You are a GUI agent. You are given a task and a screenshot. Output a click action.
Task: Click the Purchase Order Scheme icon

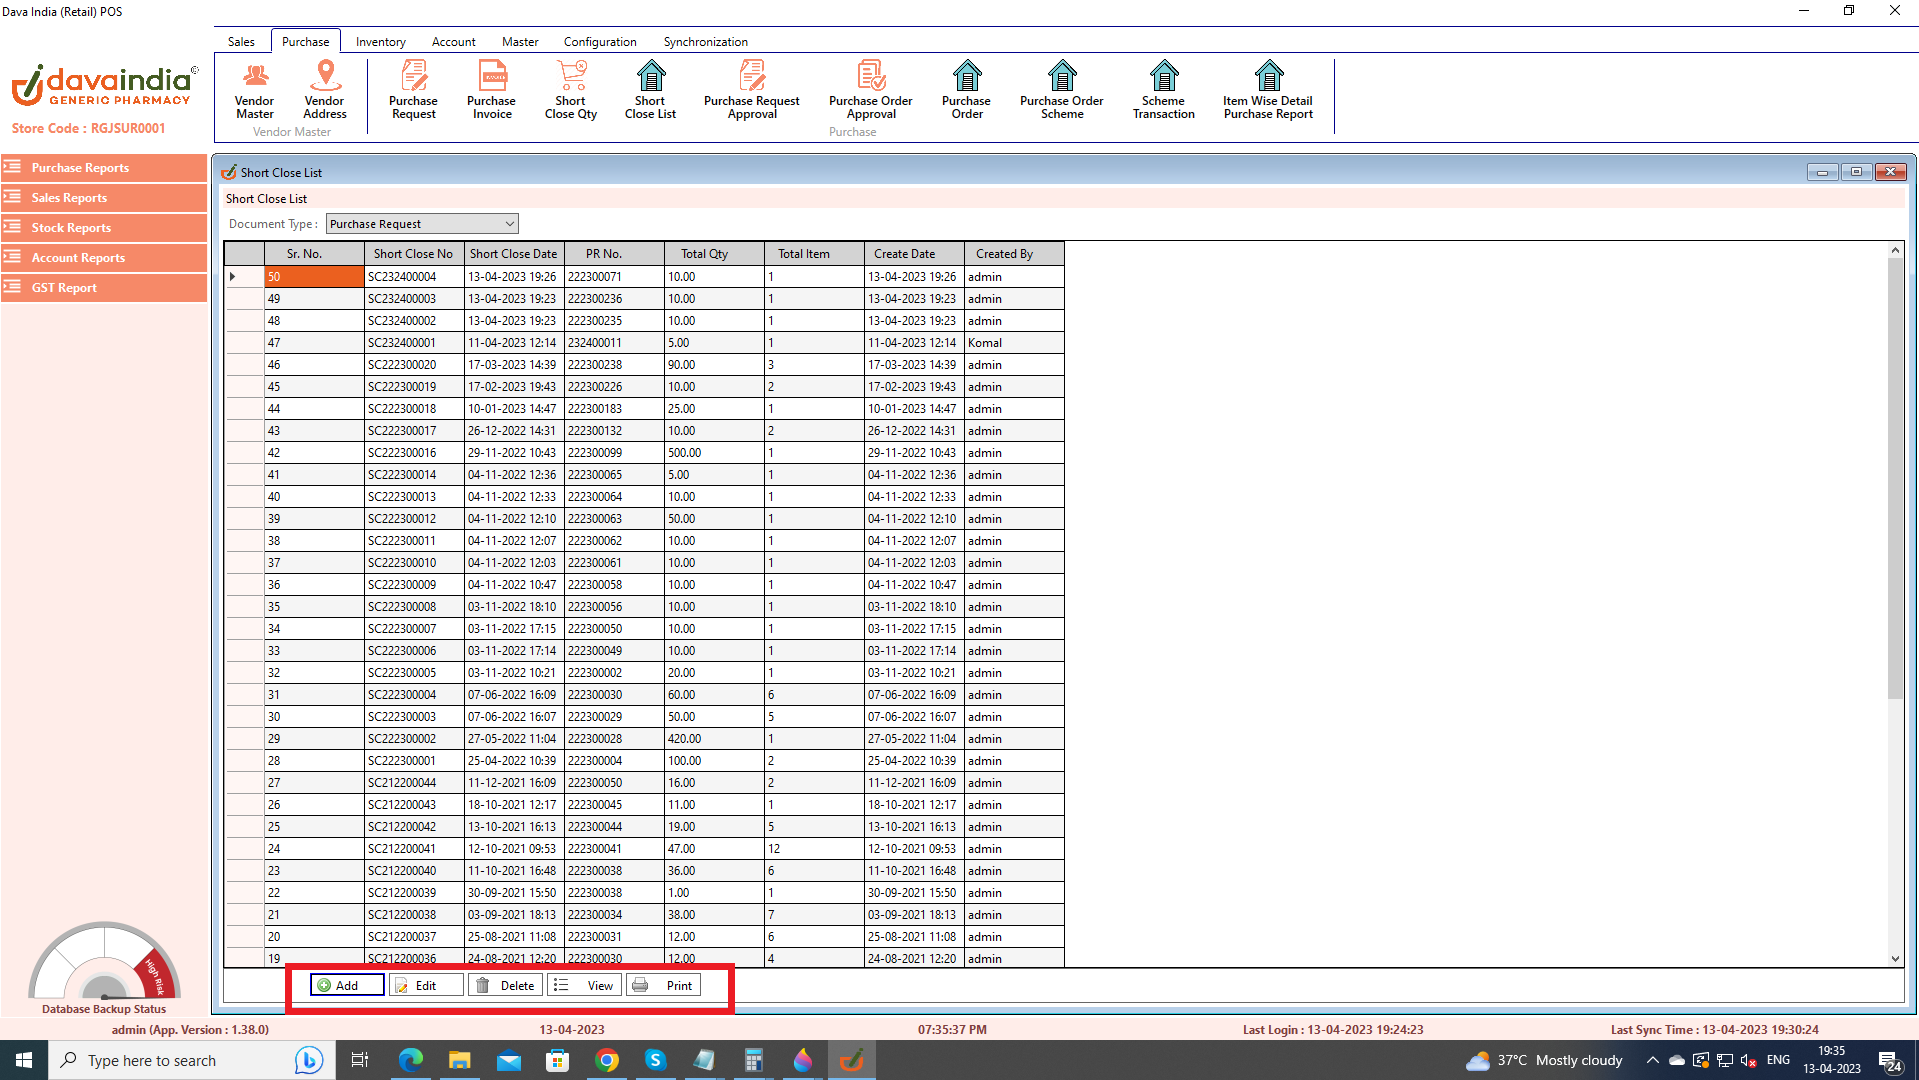[1061, 90]
